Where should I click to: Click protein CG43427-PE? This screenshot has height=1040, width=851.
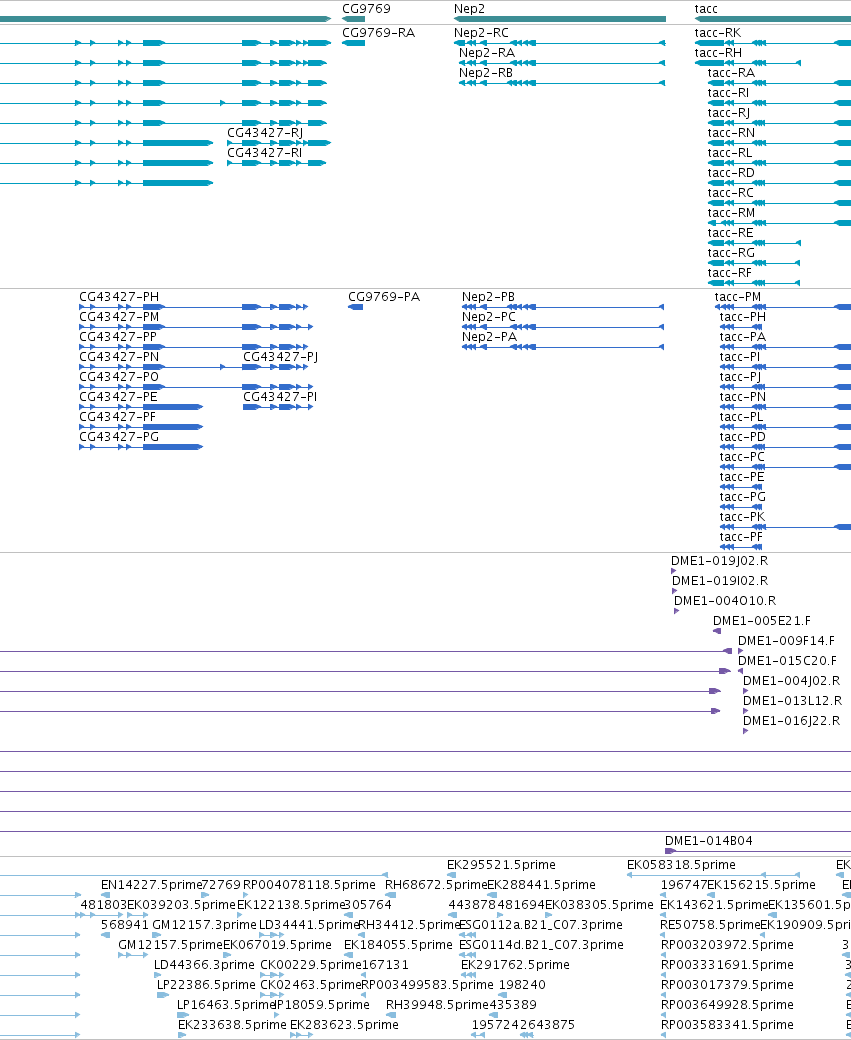[x=119, y=397]
